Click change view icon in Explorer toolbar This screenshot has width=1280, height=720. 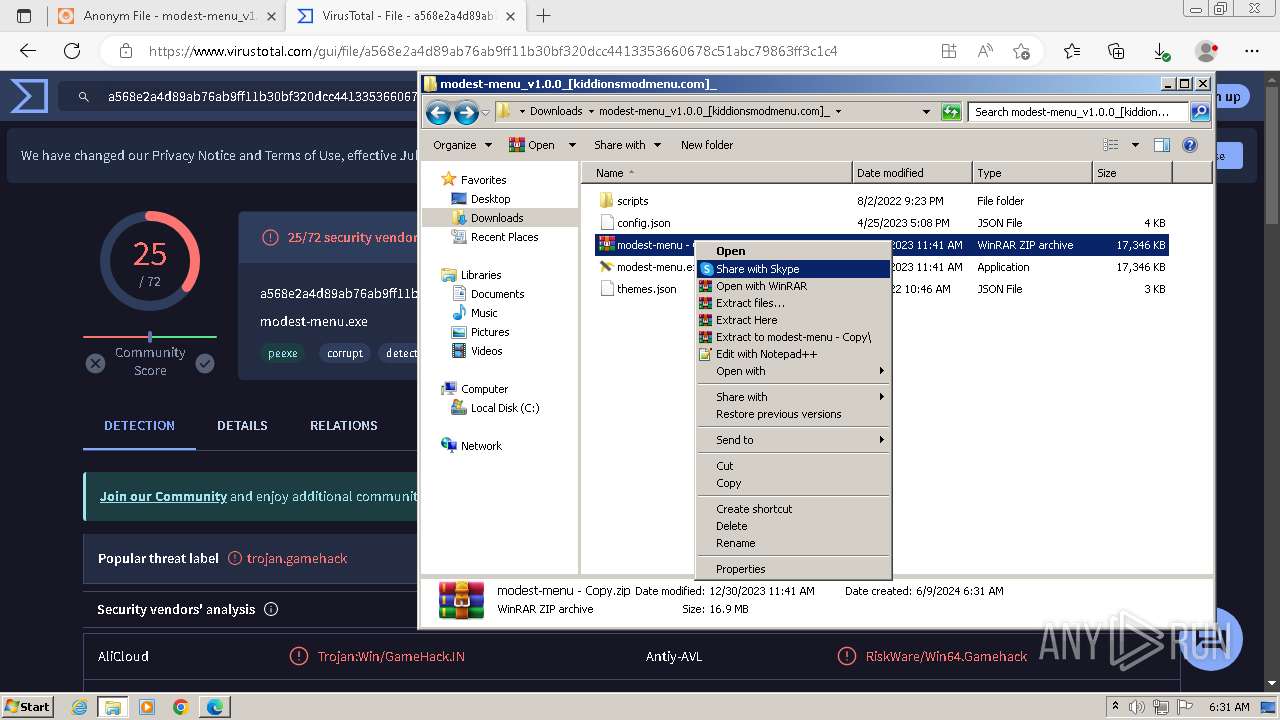tap(1111, 145)
